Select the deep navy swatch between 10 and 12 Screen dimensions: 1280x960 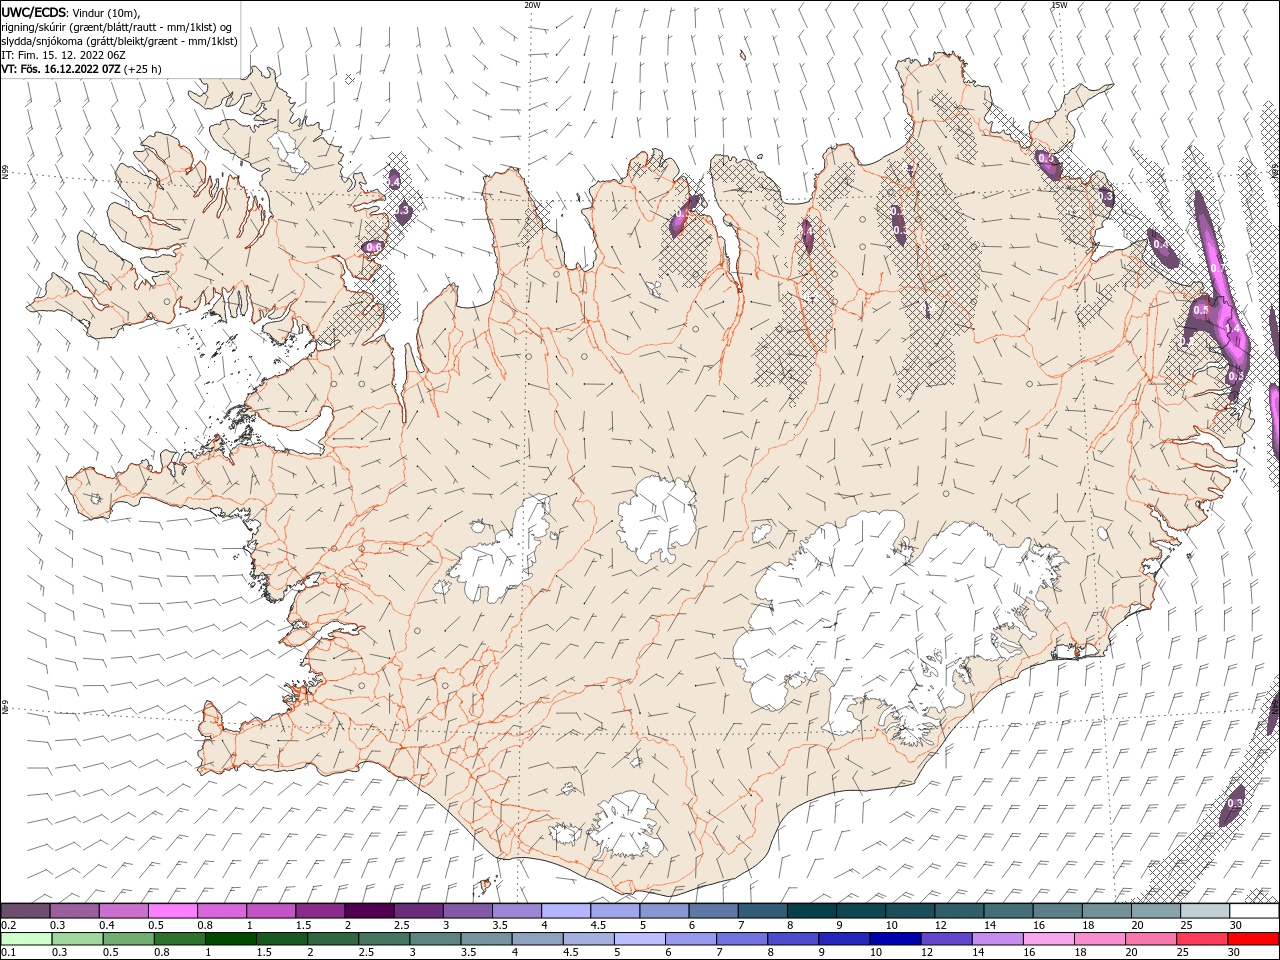895,939
